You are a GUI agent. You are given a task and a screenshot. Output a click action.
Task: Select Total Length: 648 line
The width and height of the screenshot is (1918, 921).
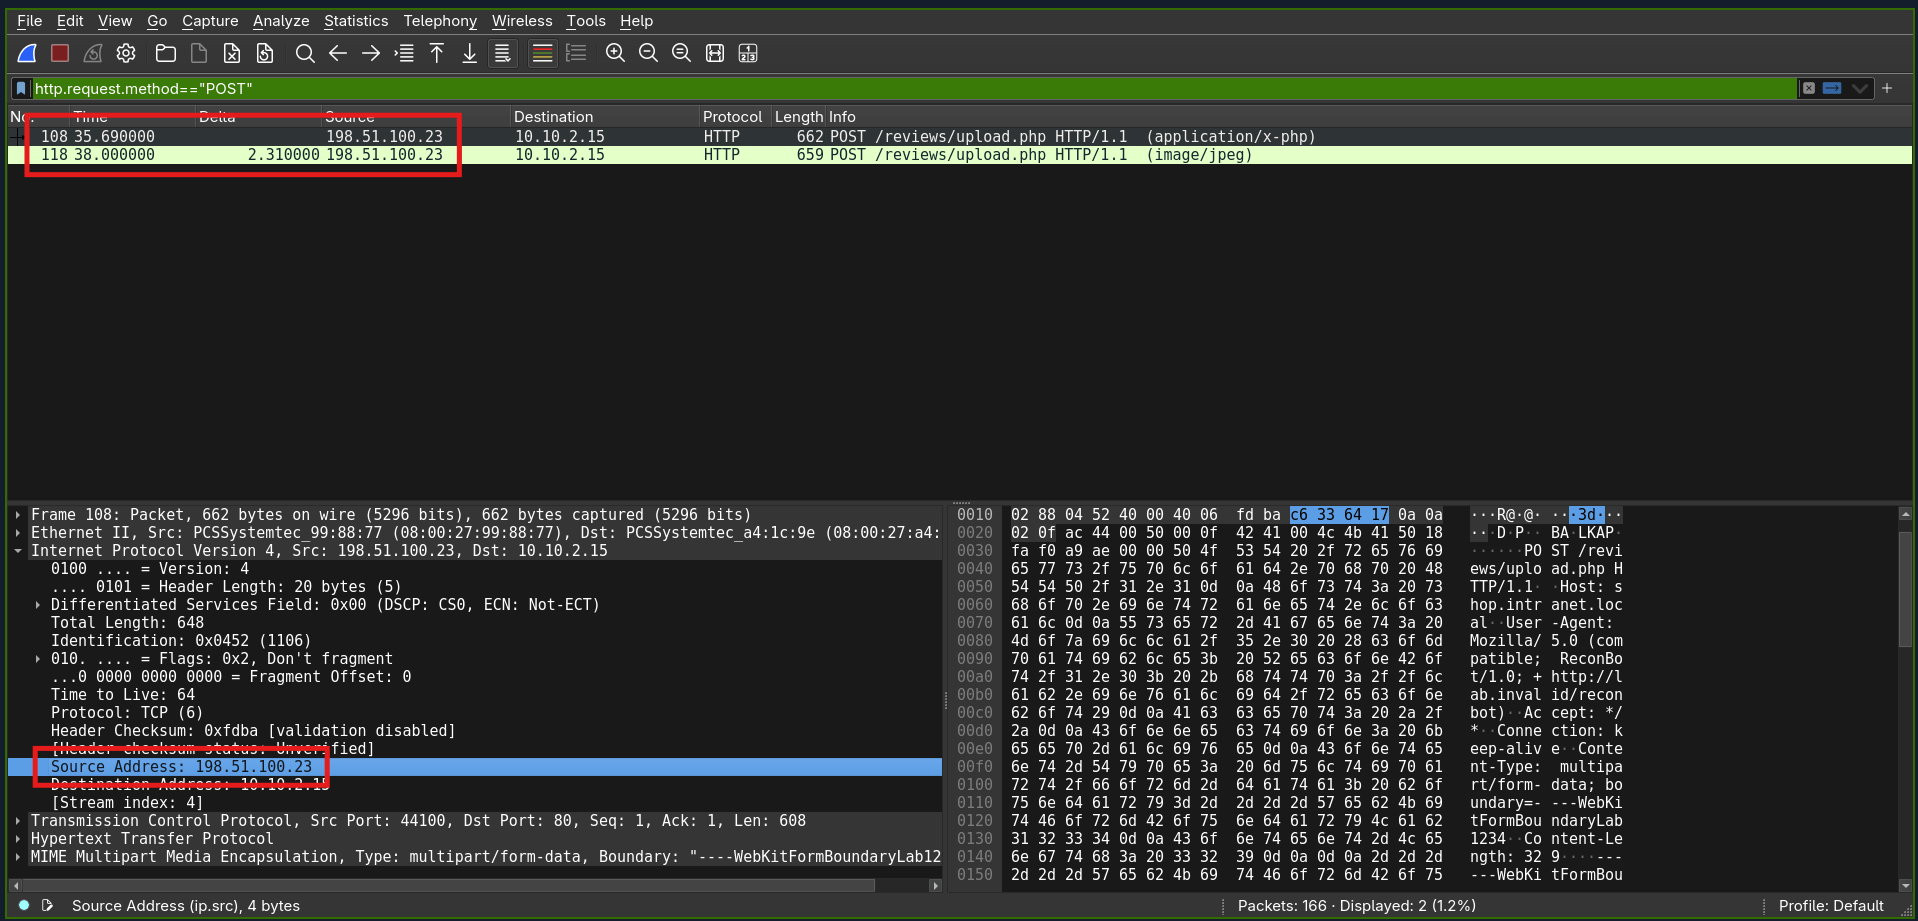coord(127,623)
